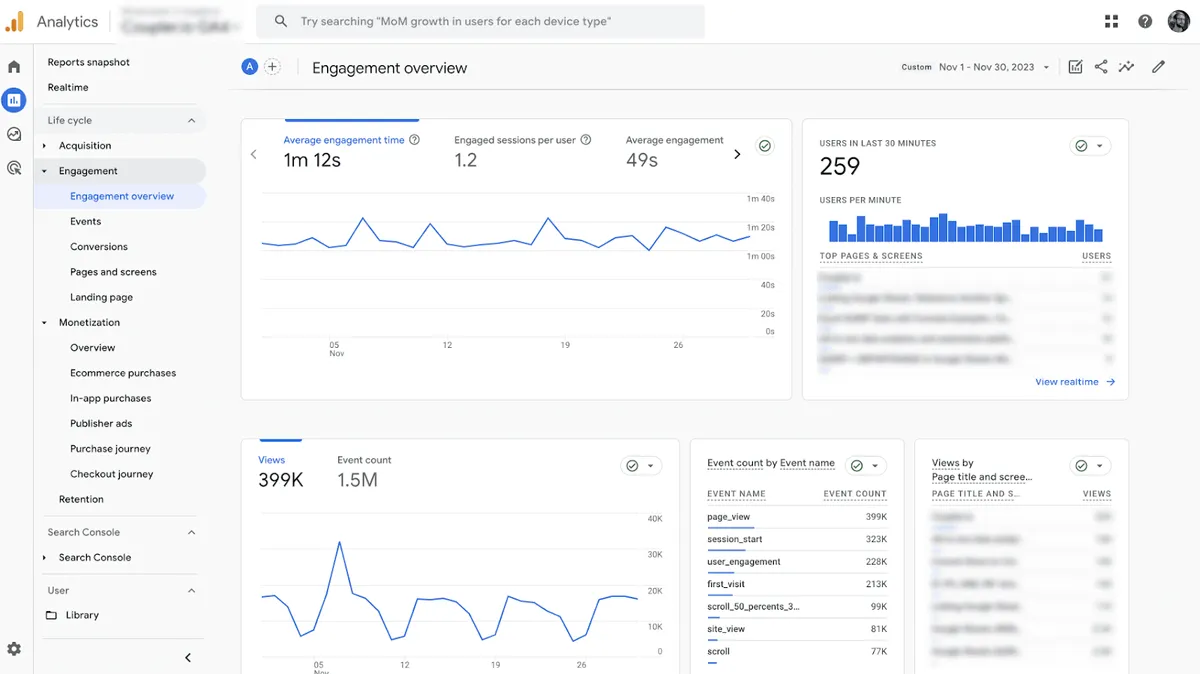Collapse the Engagement tree arrow
1200x674 pixels.
coord(45,171)
